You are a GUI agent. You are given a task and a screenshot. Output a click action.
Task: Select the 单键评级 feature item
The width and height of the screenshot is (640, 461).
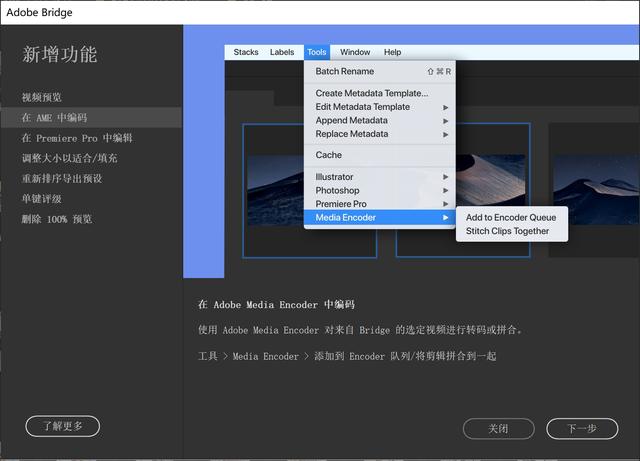(x=42, y=199)
